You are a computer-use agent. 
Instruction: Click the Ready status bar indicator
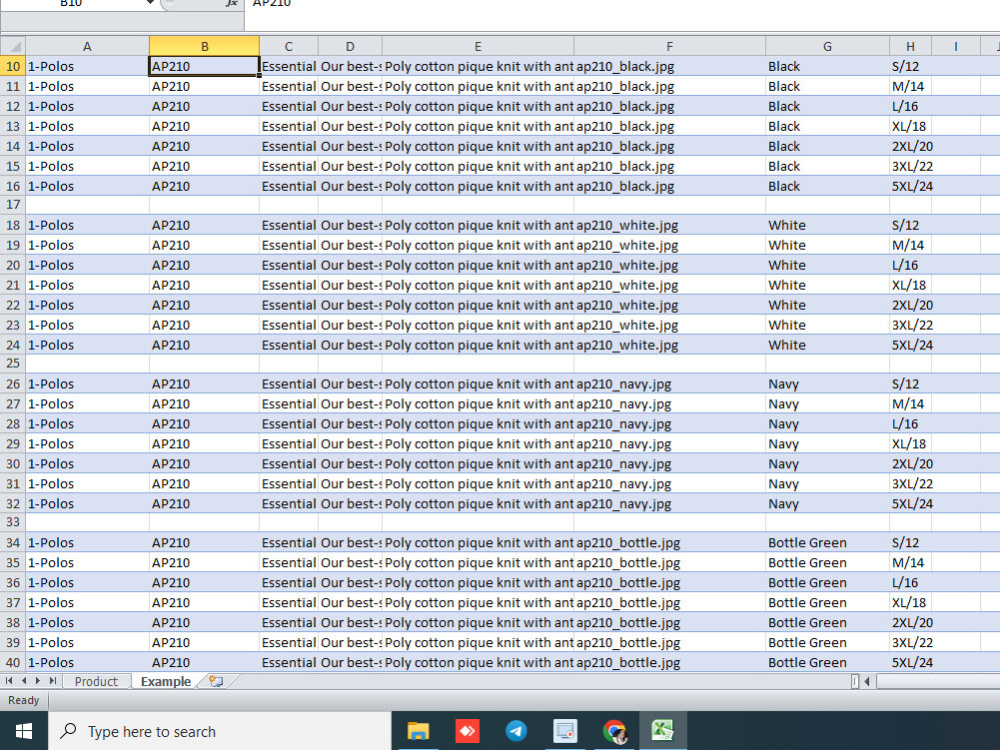24,700
